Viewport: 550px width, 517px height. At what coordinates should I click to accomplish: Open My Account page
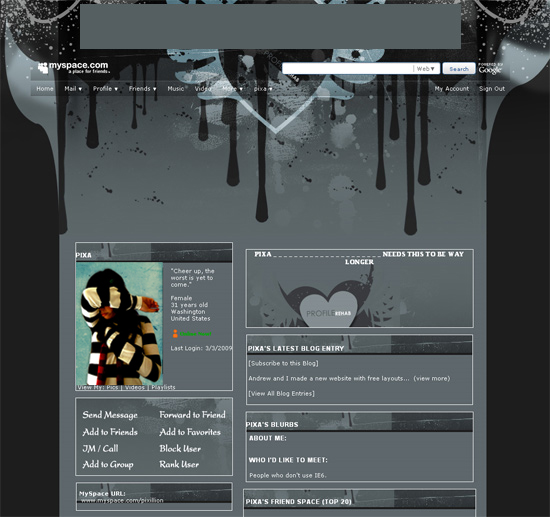(452, 89)
